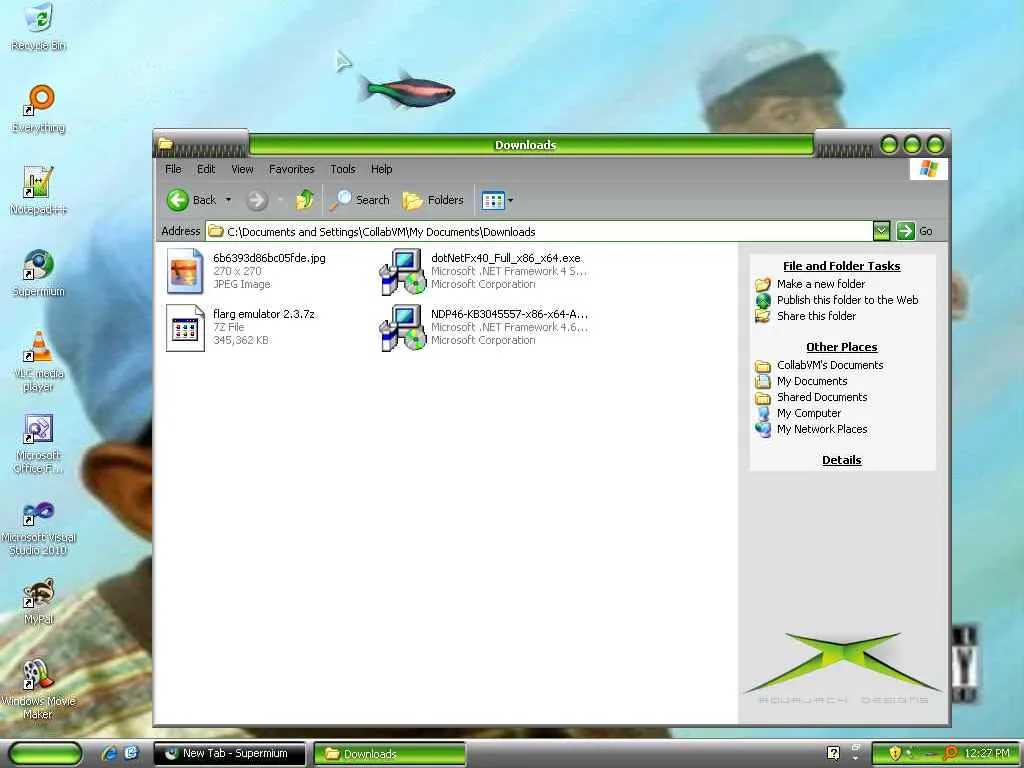The height and width of the screenshot is (768, 1024).
Task: Select the Notepad++ desktop shortcut
Action: 39,190
